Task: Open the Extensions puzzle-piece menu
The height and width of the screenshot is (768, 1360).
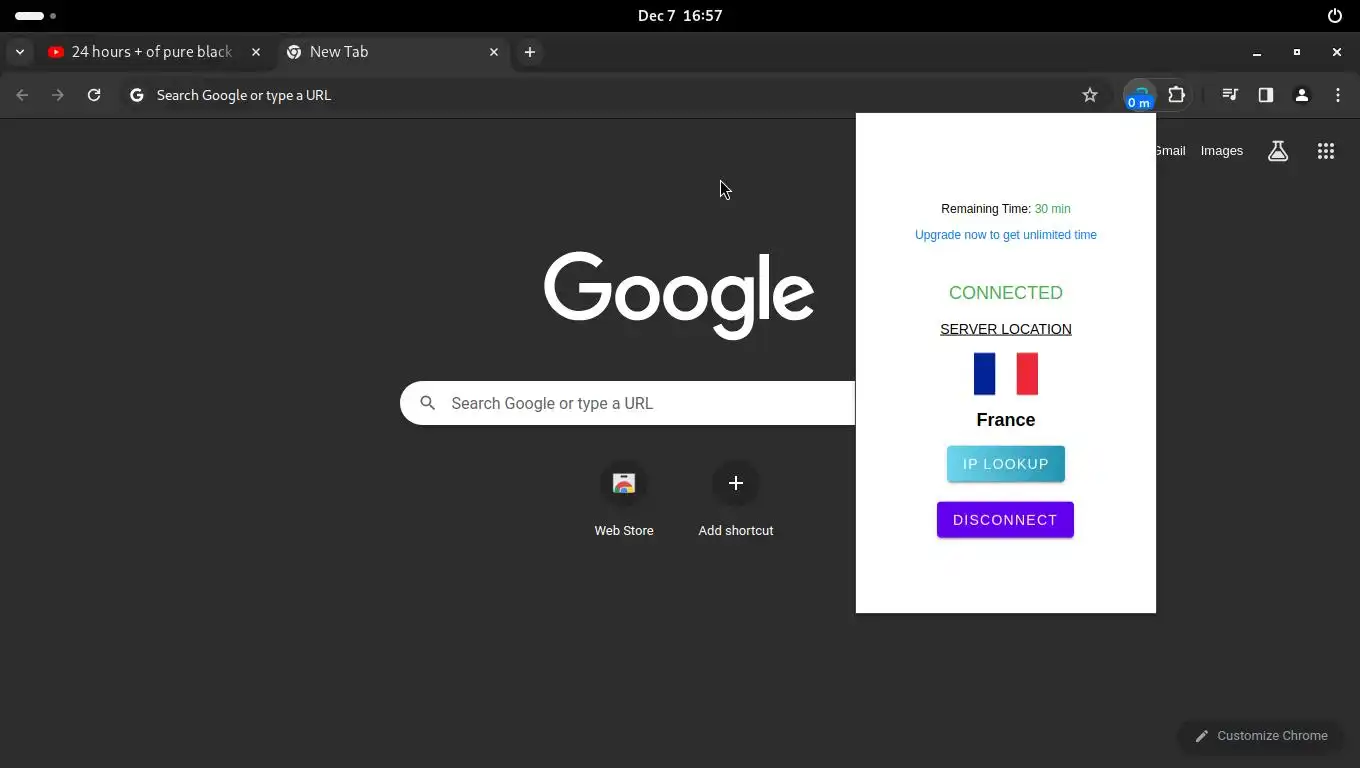Action: point(1176,95)
